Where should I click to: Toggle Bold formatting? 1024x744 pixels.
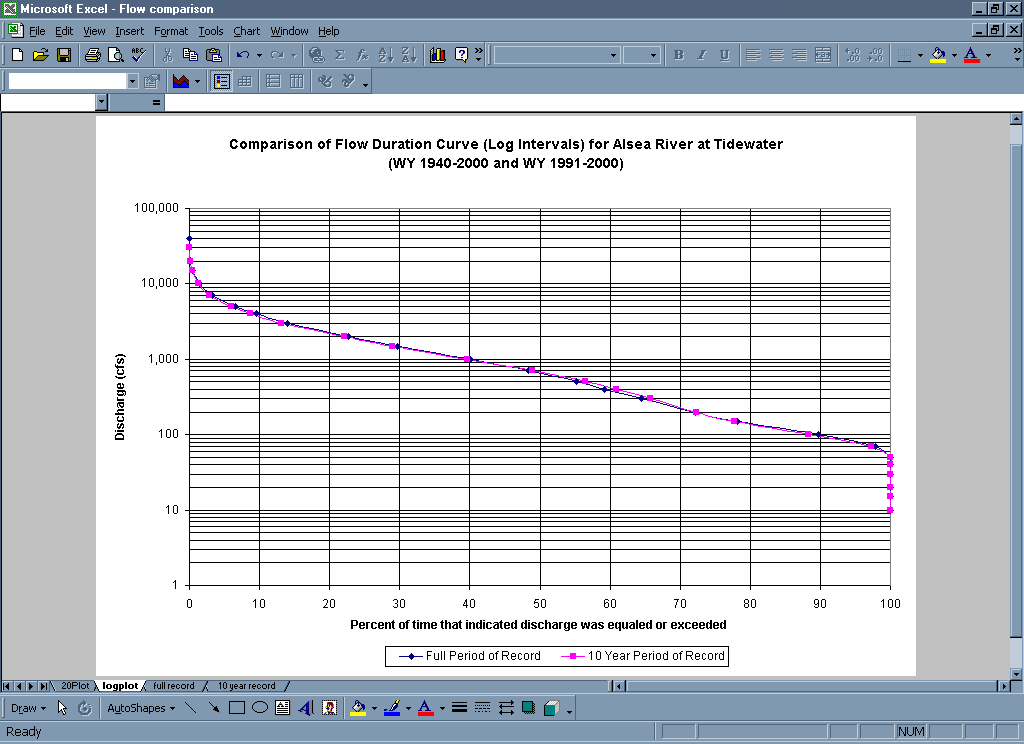click(x=678, y=55)
